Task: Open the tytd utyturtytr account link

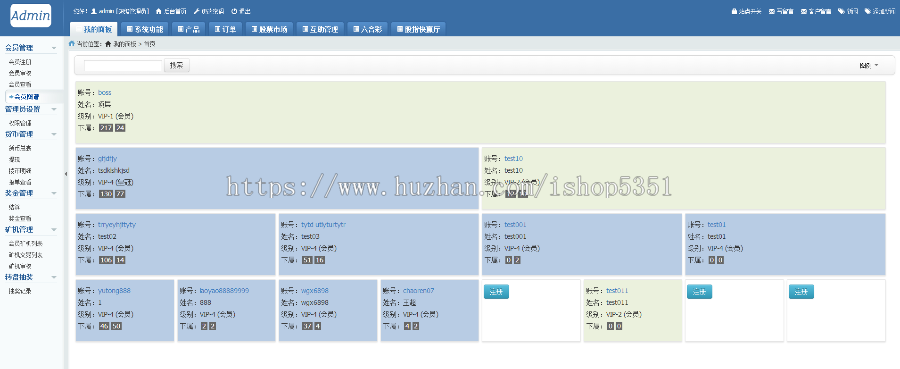Action: (x=324, y=224)
